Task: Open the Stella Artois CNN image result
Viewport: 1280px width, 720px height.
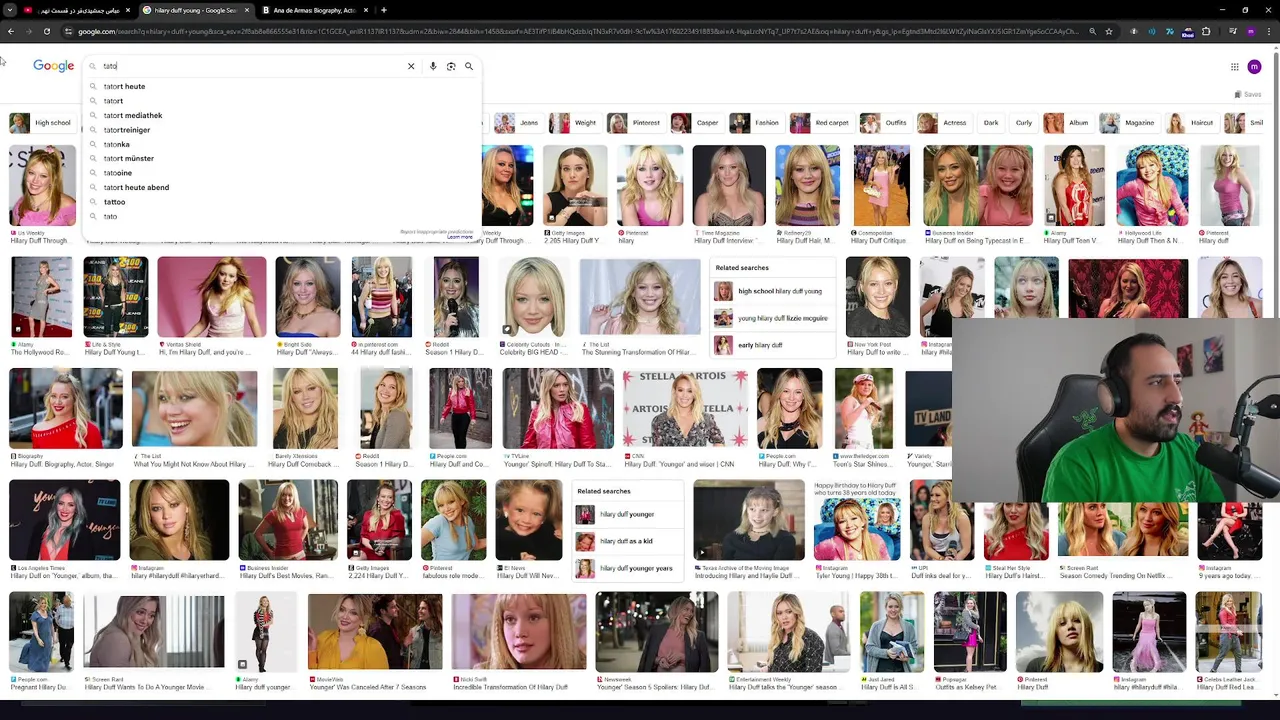Action: point(685,409)
